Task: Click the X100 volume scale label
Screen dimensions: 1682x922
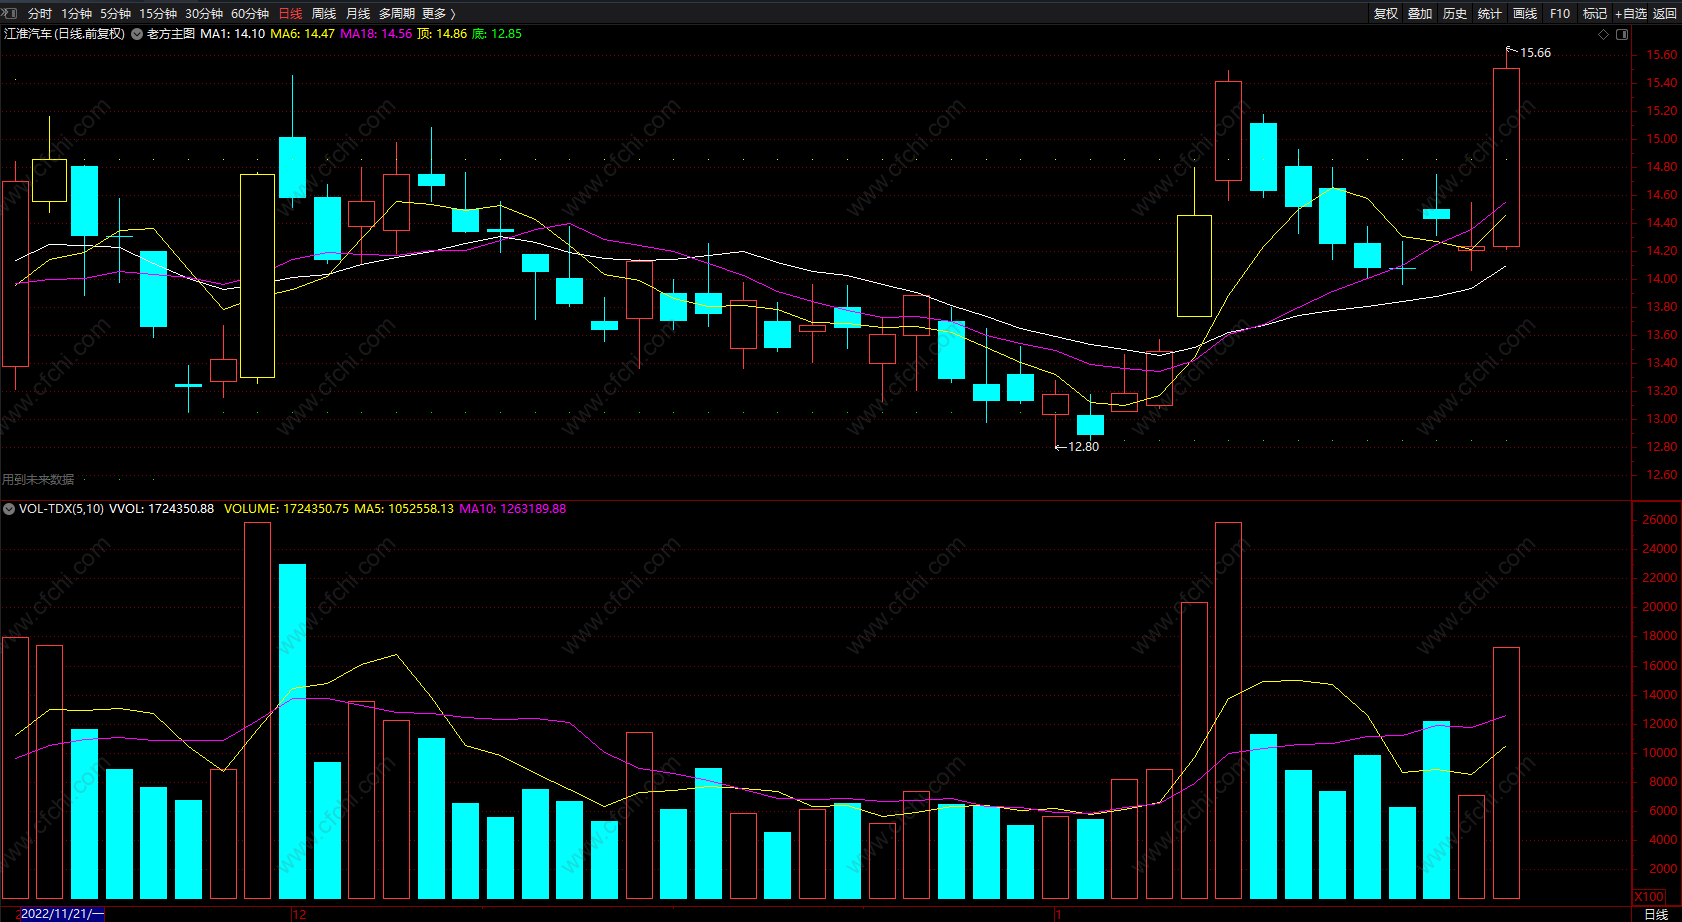Action: pyautogui.click(x=1649, y=897)
